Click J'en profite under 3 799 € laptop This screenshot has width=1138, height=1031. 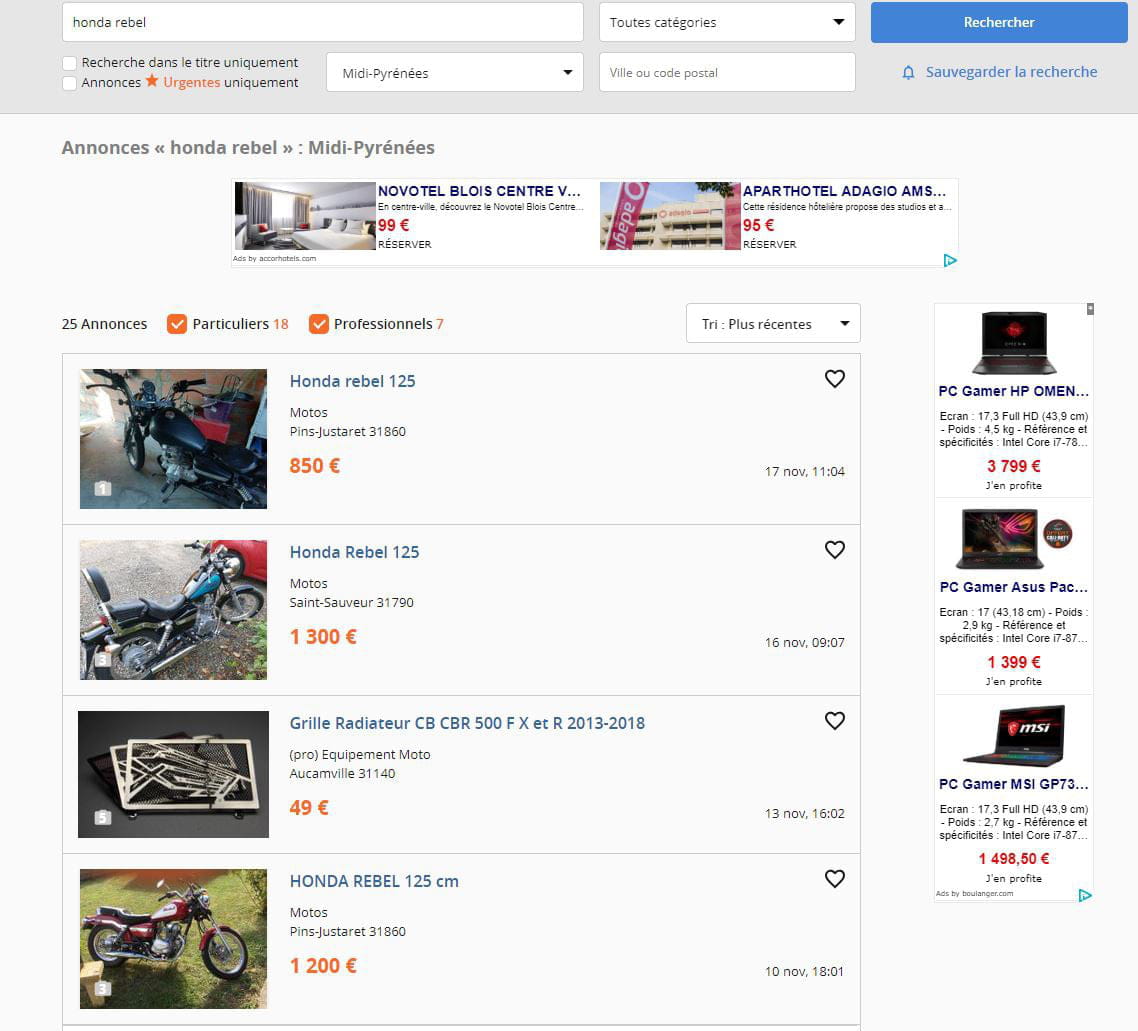point(1013,485)
